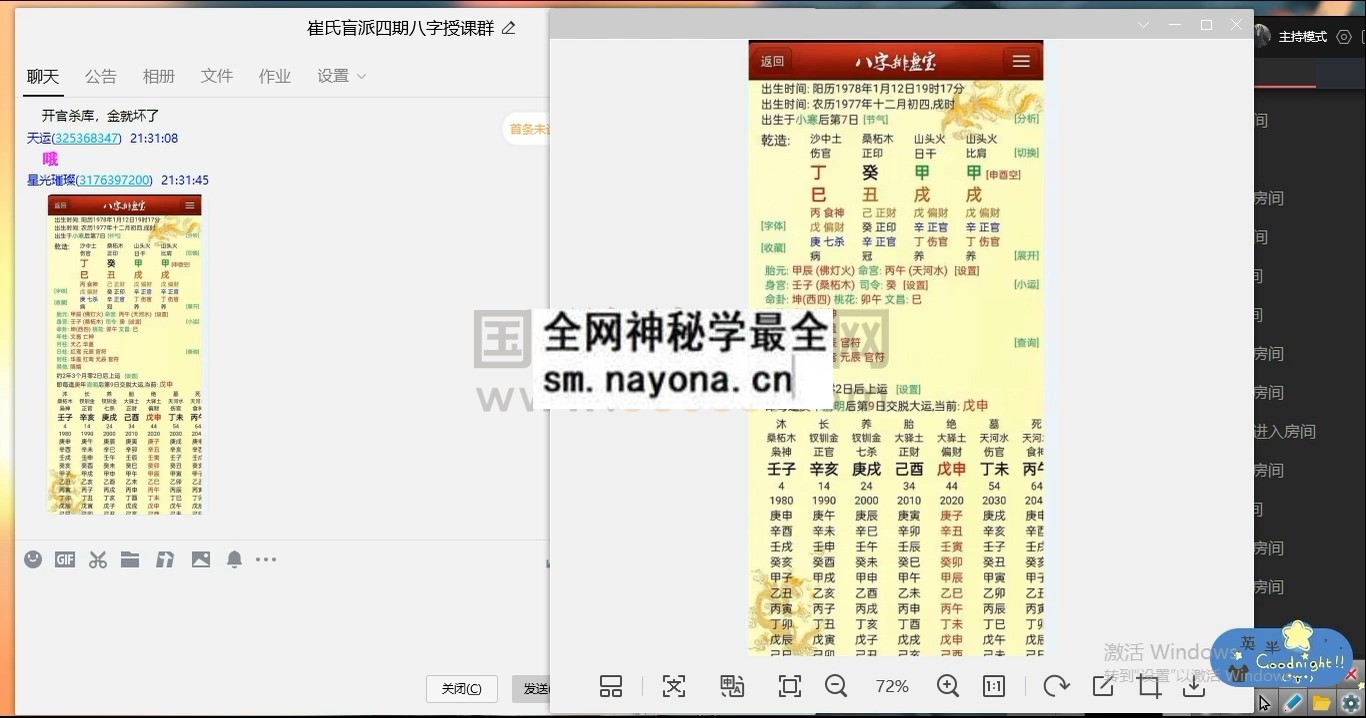This screenshot has width=1366, height=718.
Task: Open the GIF sticker panel
Action: (x=65, y=560)
